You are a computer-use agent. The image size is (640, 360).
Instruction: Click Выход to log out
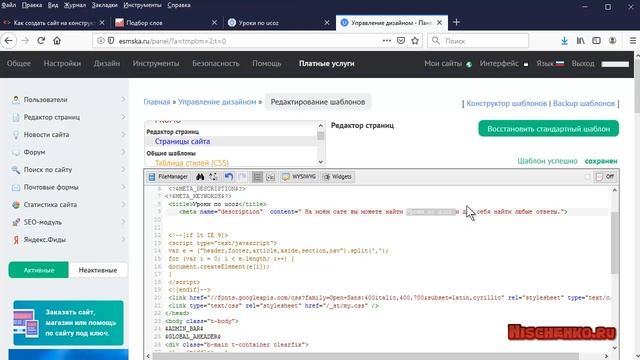[x=583, y=64]
